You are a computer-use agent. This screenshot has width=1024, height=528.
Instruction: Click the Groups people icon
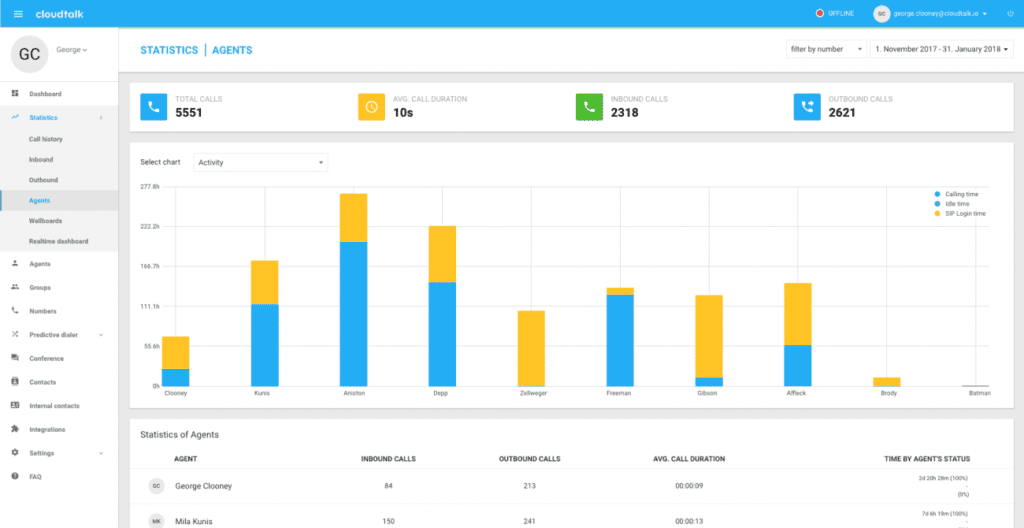click(x=15, y=288)
